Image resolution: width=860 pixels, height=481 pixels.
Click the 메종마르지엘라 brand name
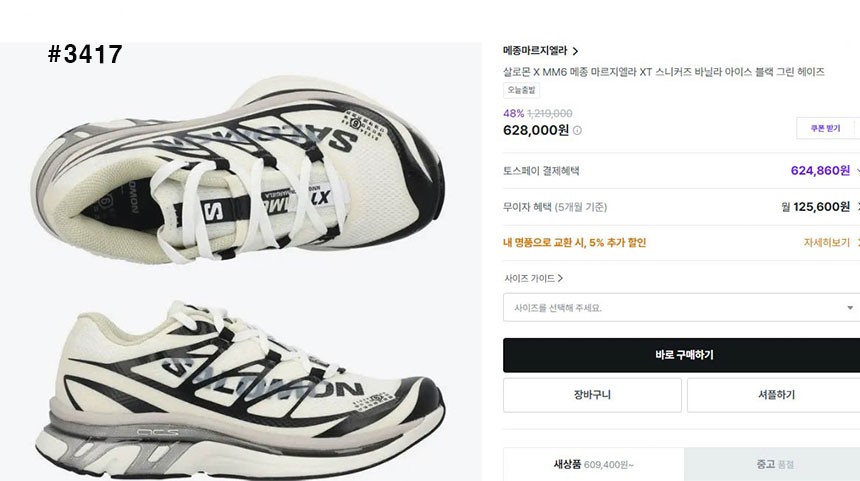(x=535, y=51)
